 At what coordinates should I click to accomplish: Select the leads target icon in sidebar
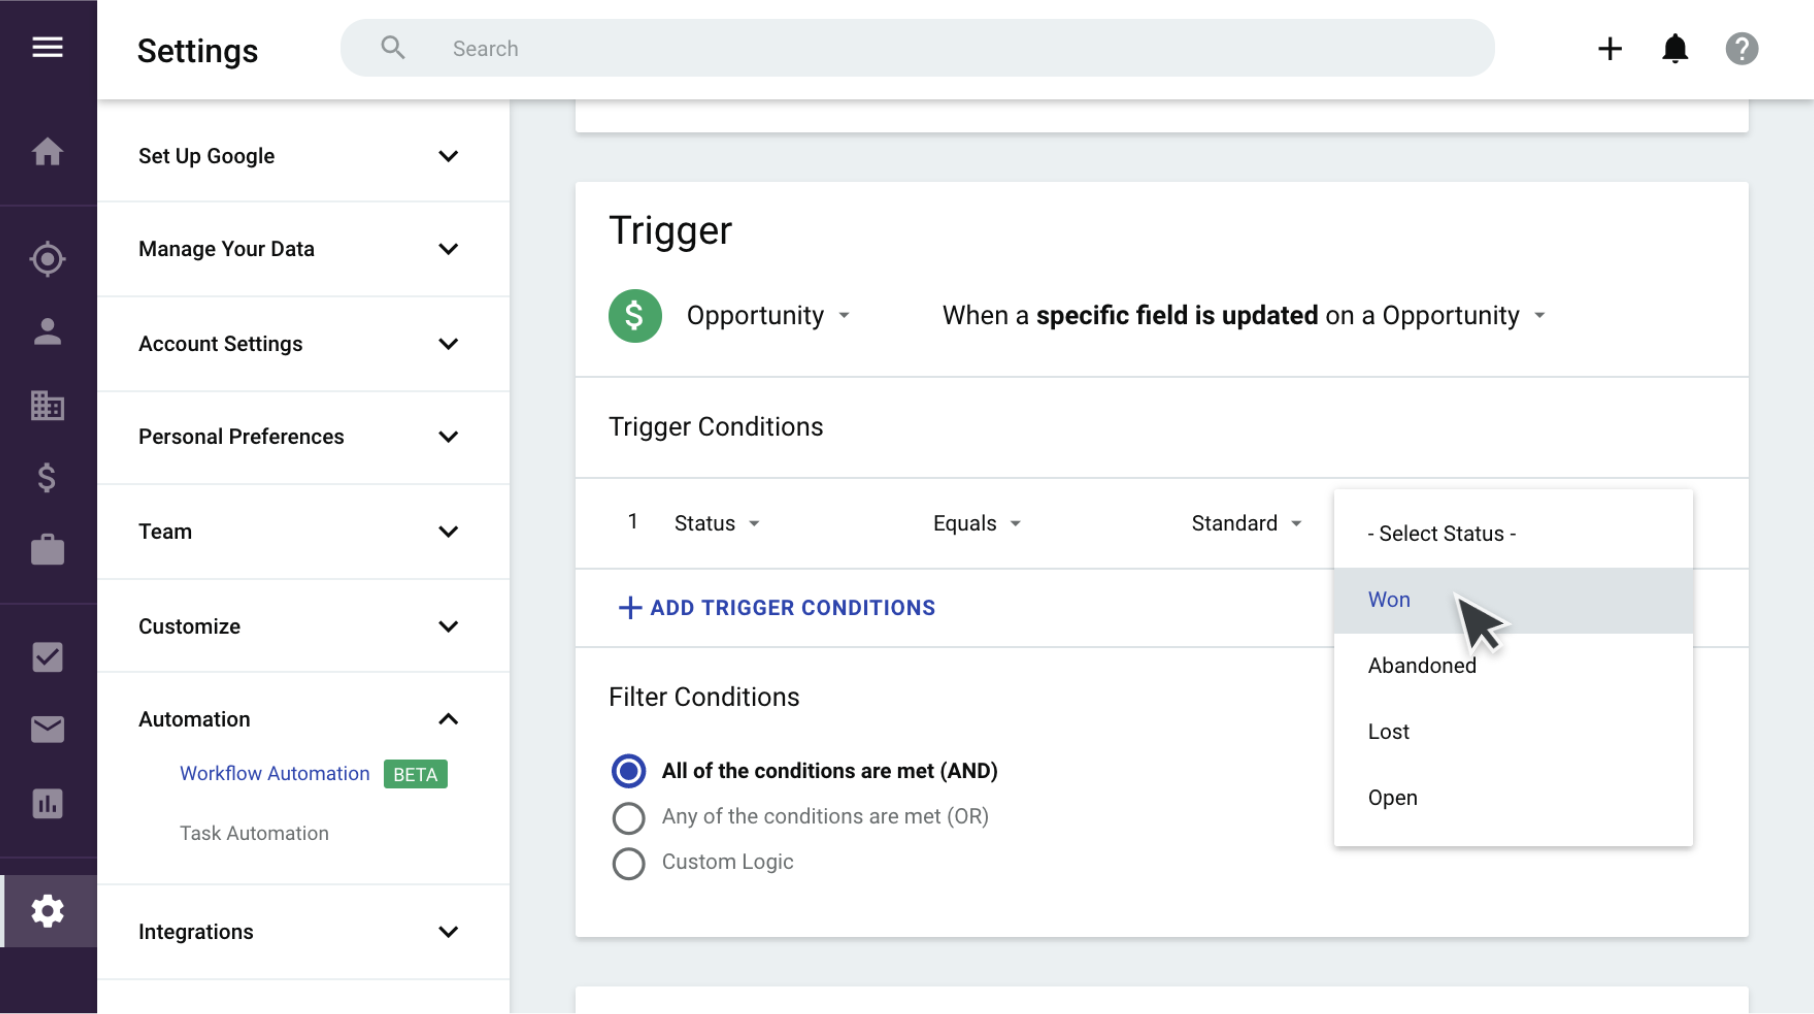47,258
